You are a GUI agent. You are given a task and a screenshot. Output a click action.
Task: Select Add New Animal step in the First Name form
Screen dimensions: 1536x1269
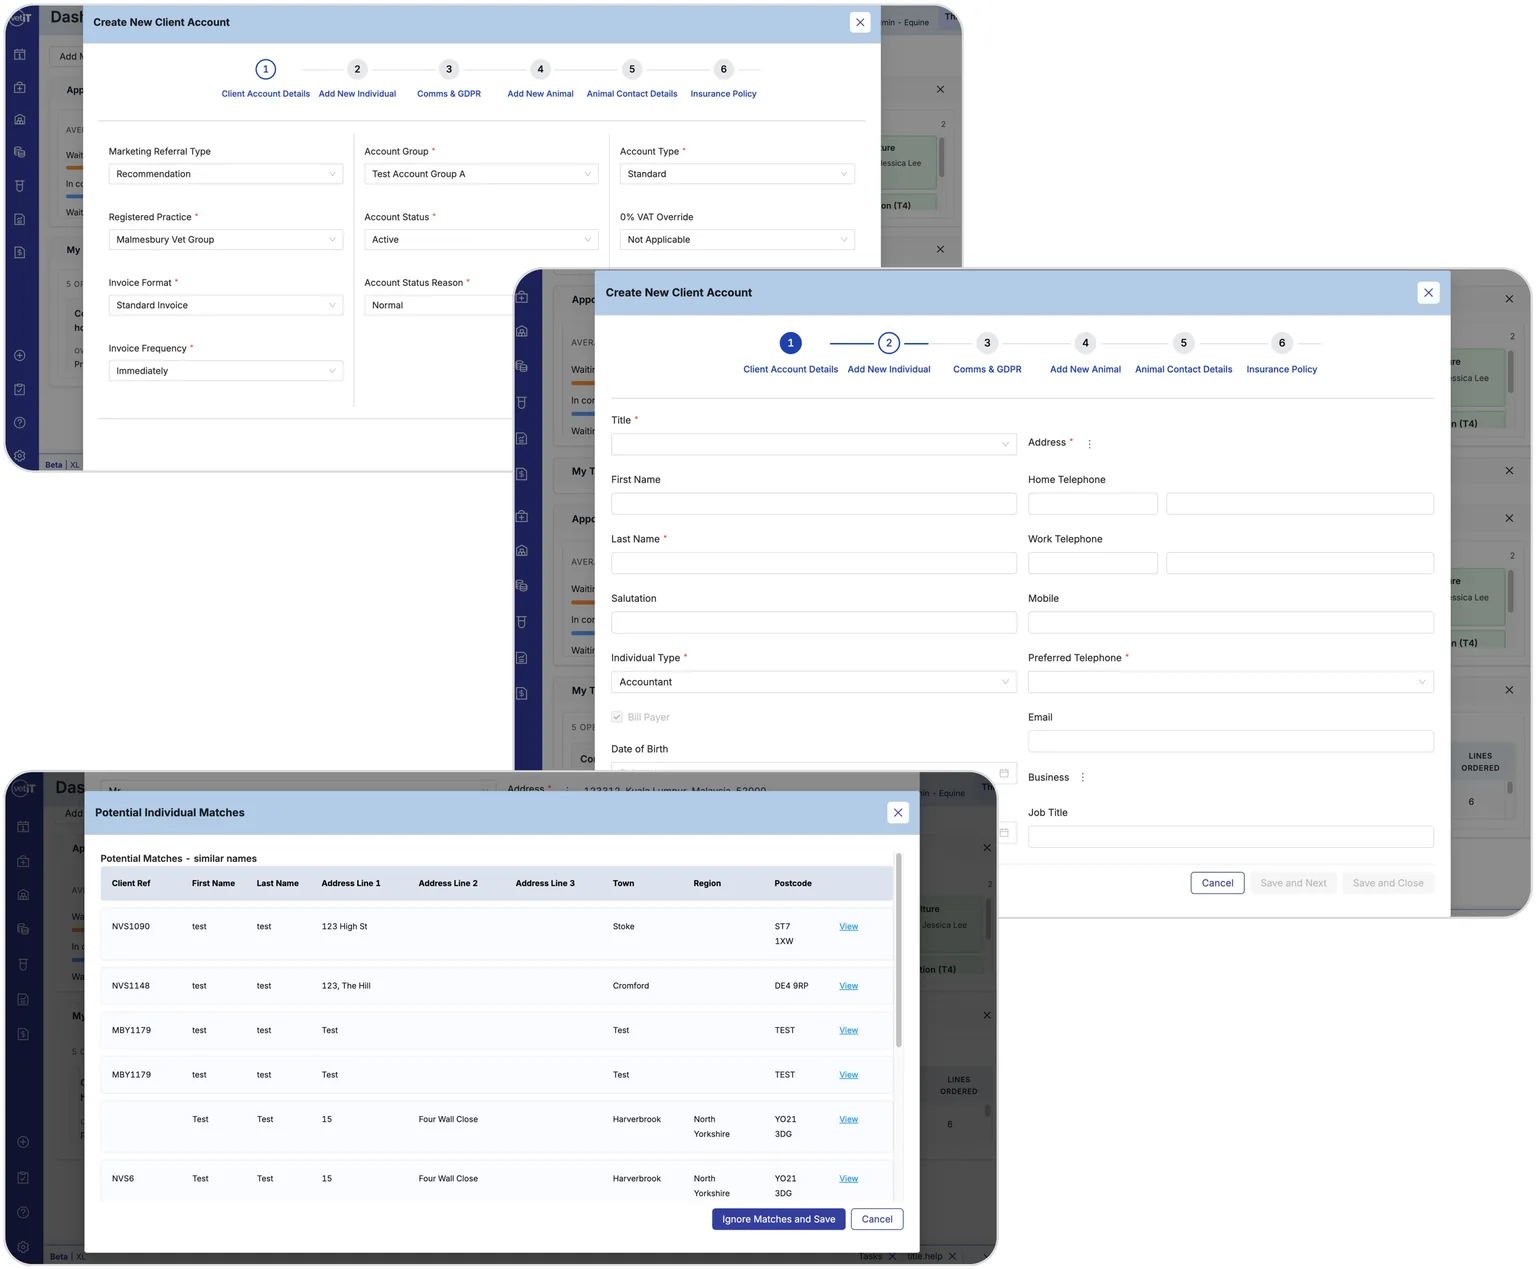(1085, 354)
